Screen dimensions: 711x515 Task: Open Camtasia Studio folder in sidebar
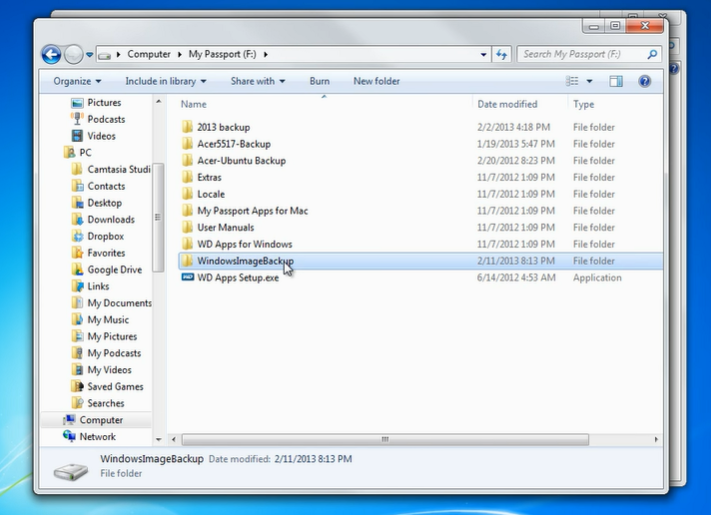[x=118, y=170]
